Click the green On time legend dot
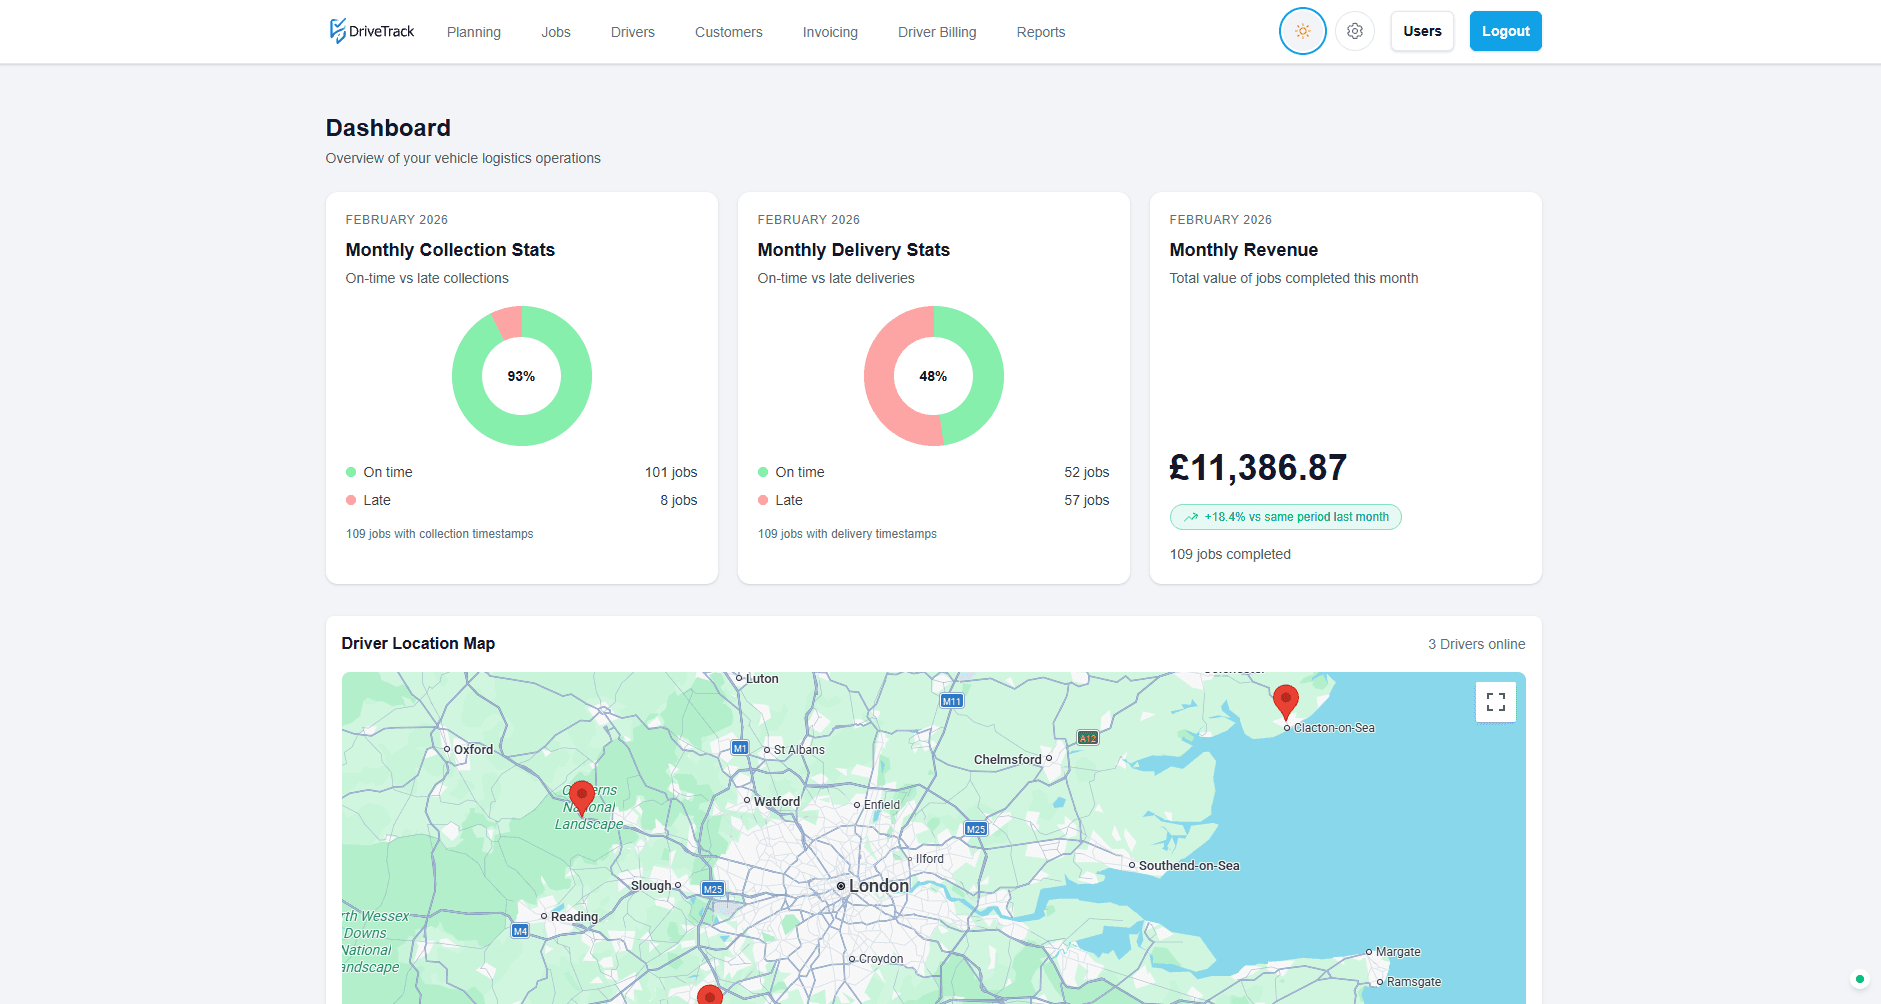 [x=350, y=471]
